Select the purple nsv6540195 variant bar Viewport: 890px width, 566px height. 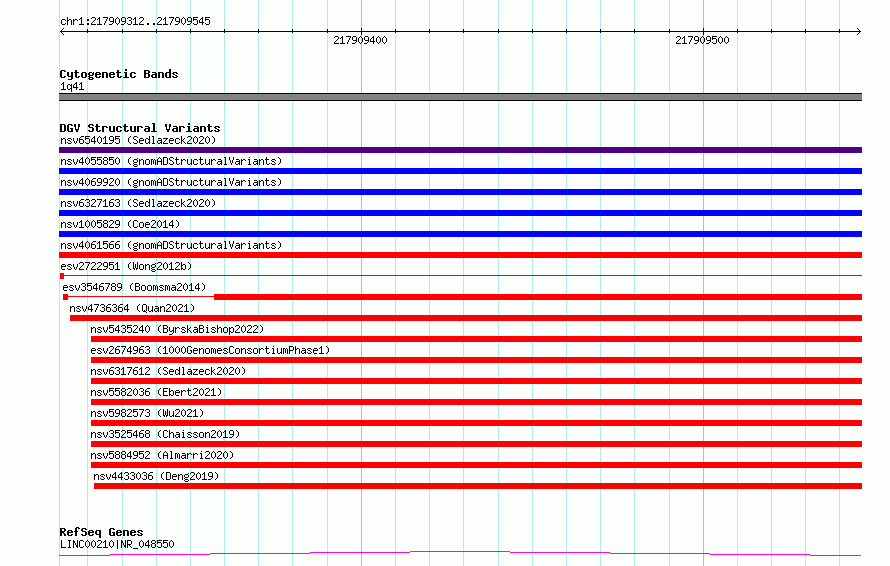pyautogui.click(x=460, y=150)
